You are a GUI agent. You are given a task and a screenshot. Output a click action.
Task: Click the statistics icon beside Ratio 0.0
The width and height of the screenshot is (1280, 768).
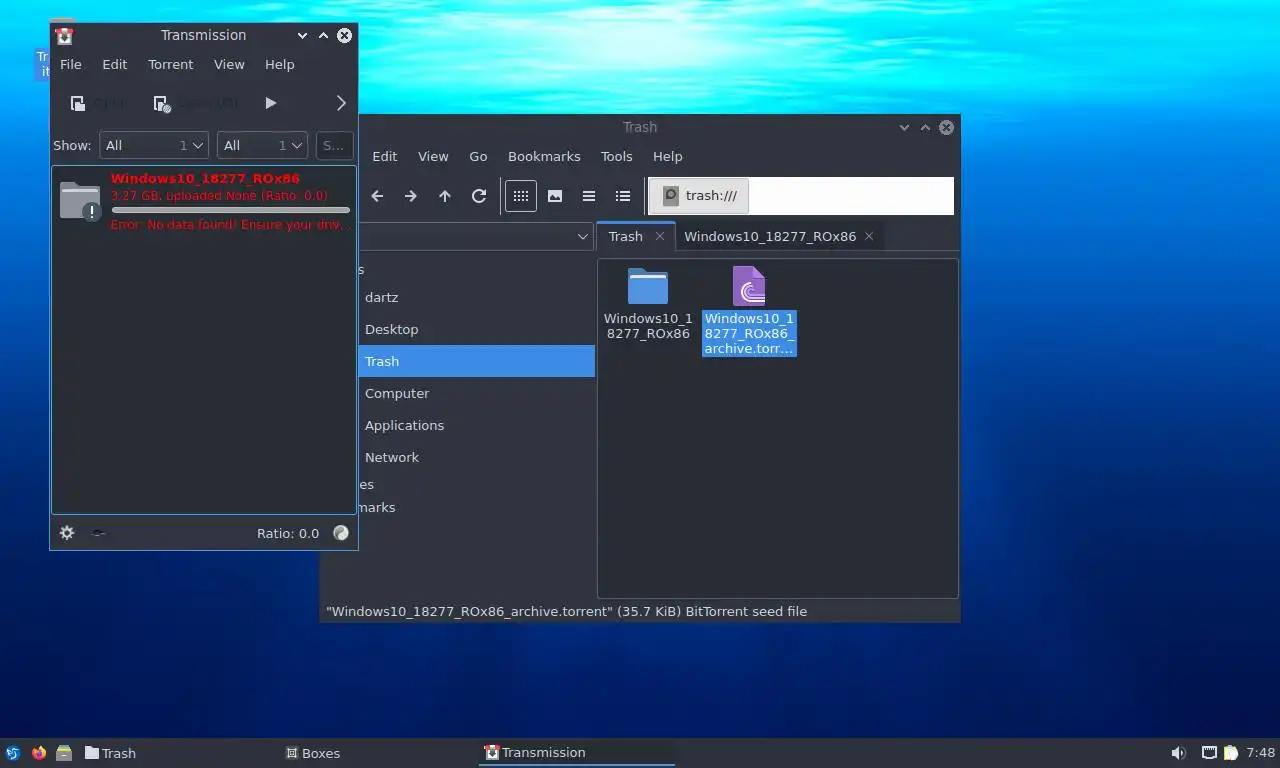click(341, 533)
